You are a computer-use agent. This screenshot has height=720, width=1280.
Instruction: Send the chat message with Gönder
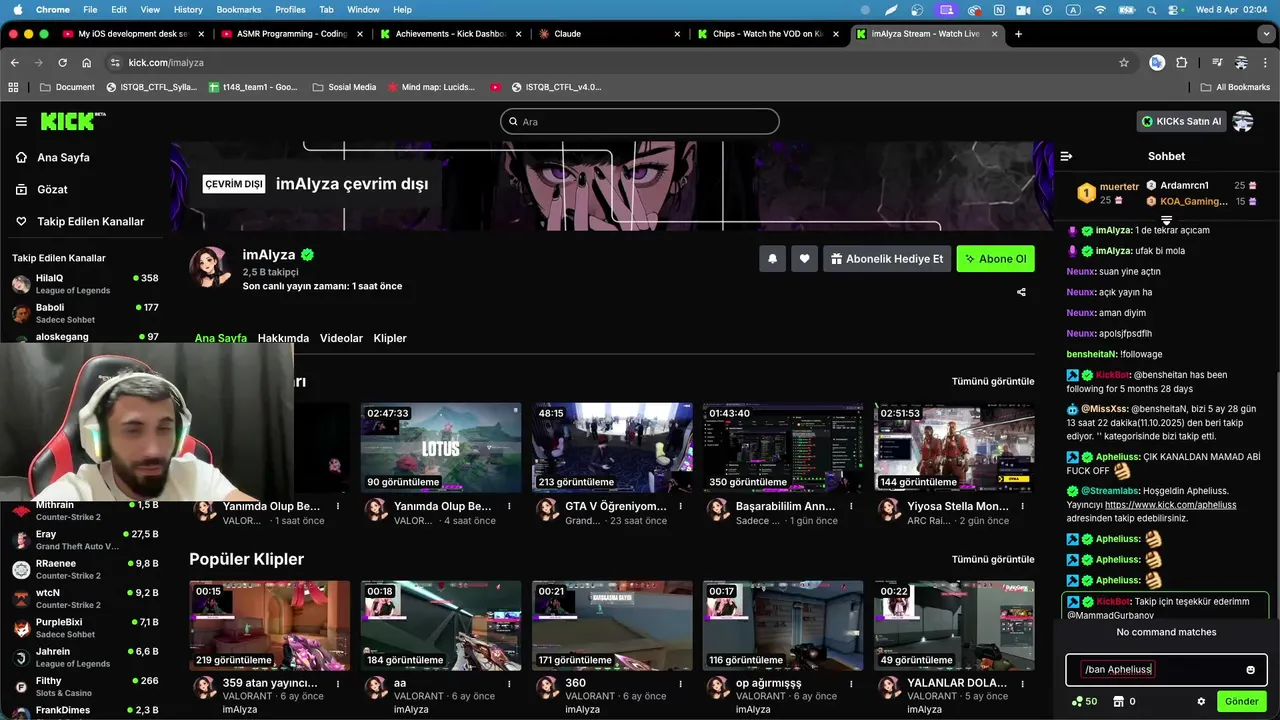(1242, 702)
